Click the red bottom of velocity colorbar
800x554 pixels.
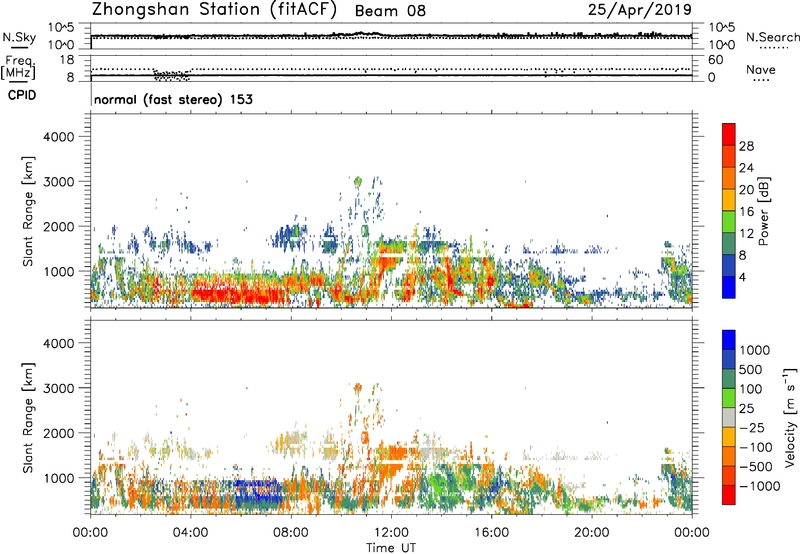click(729, 495)
